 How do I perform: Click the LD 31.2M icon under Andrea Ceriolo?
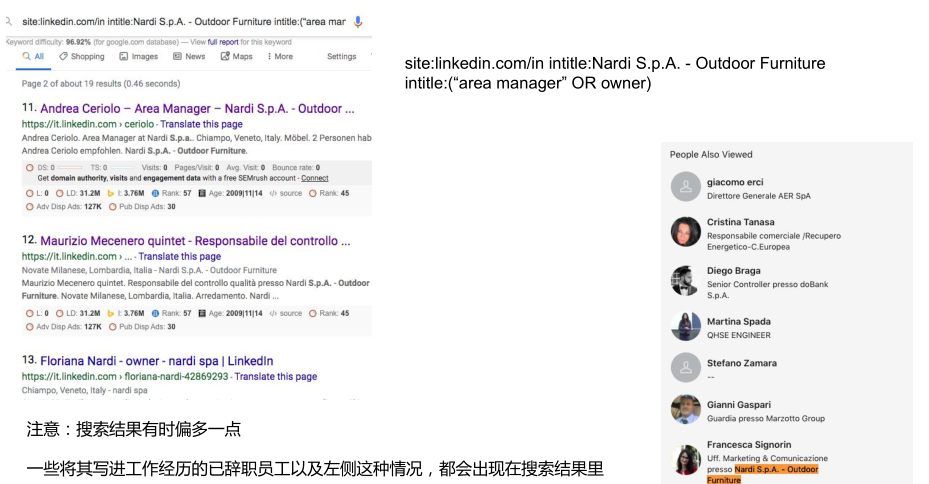click(59, 193)
